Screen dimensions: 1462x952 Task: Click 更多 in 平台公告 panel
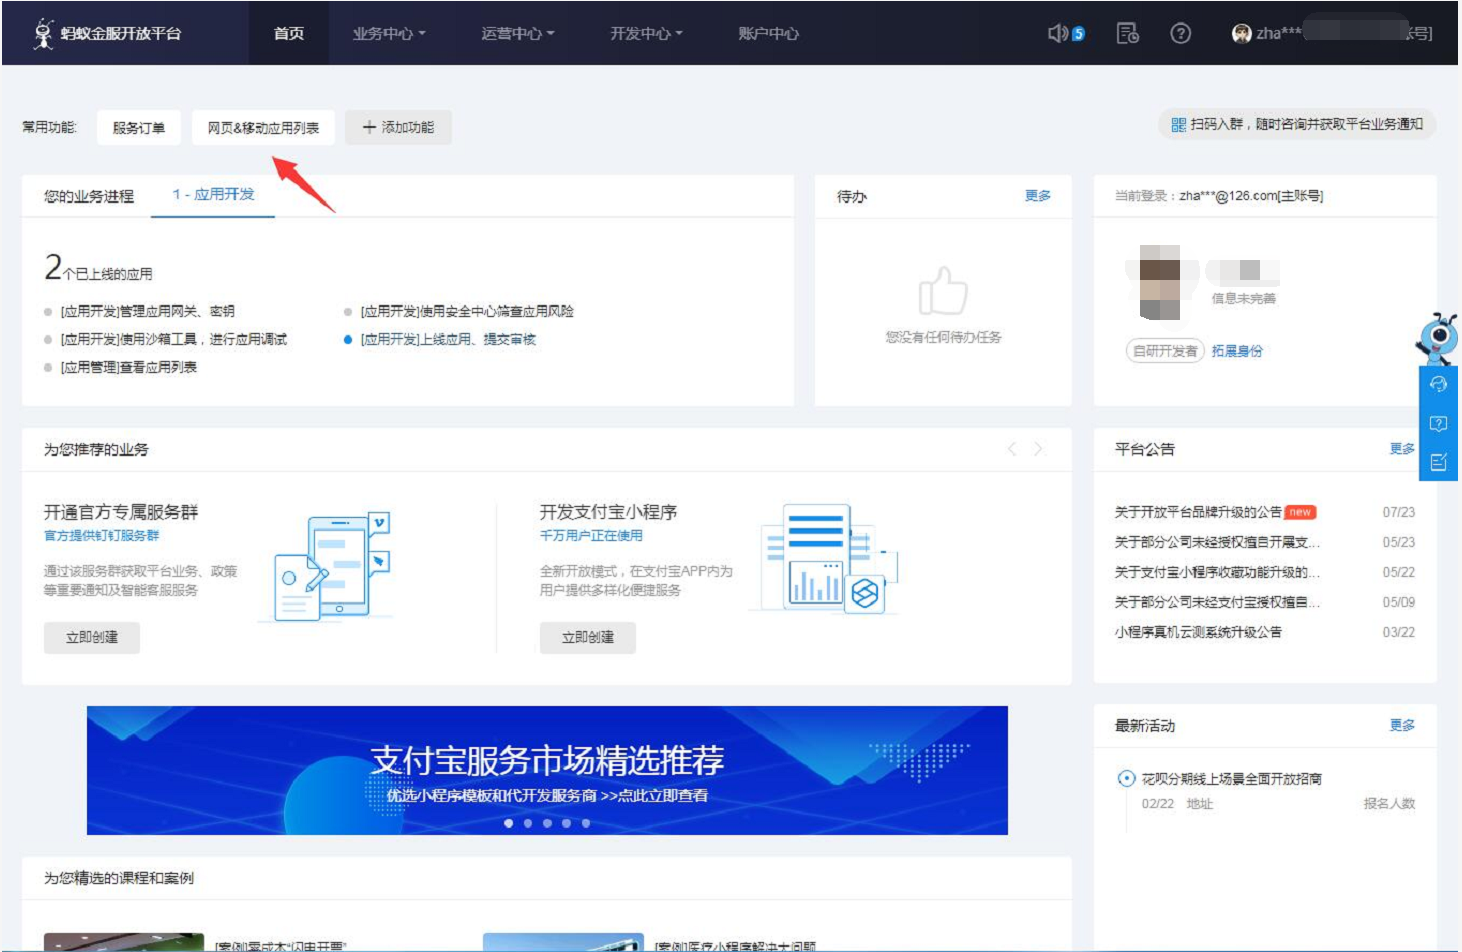click(1402, 449)
